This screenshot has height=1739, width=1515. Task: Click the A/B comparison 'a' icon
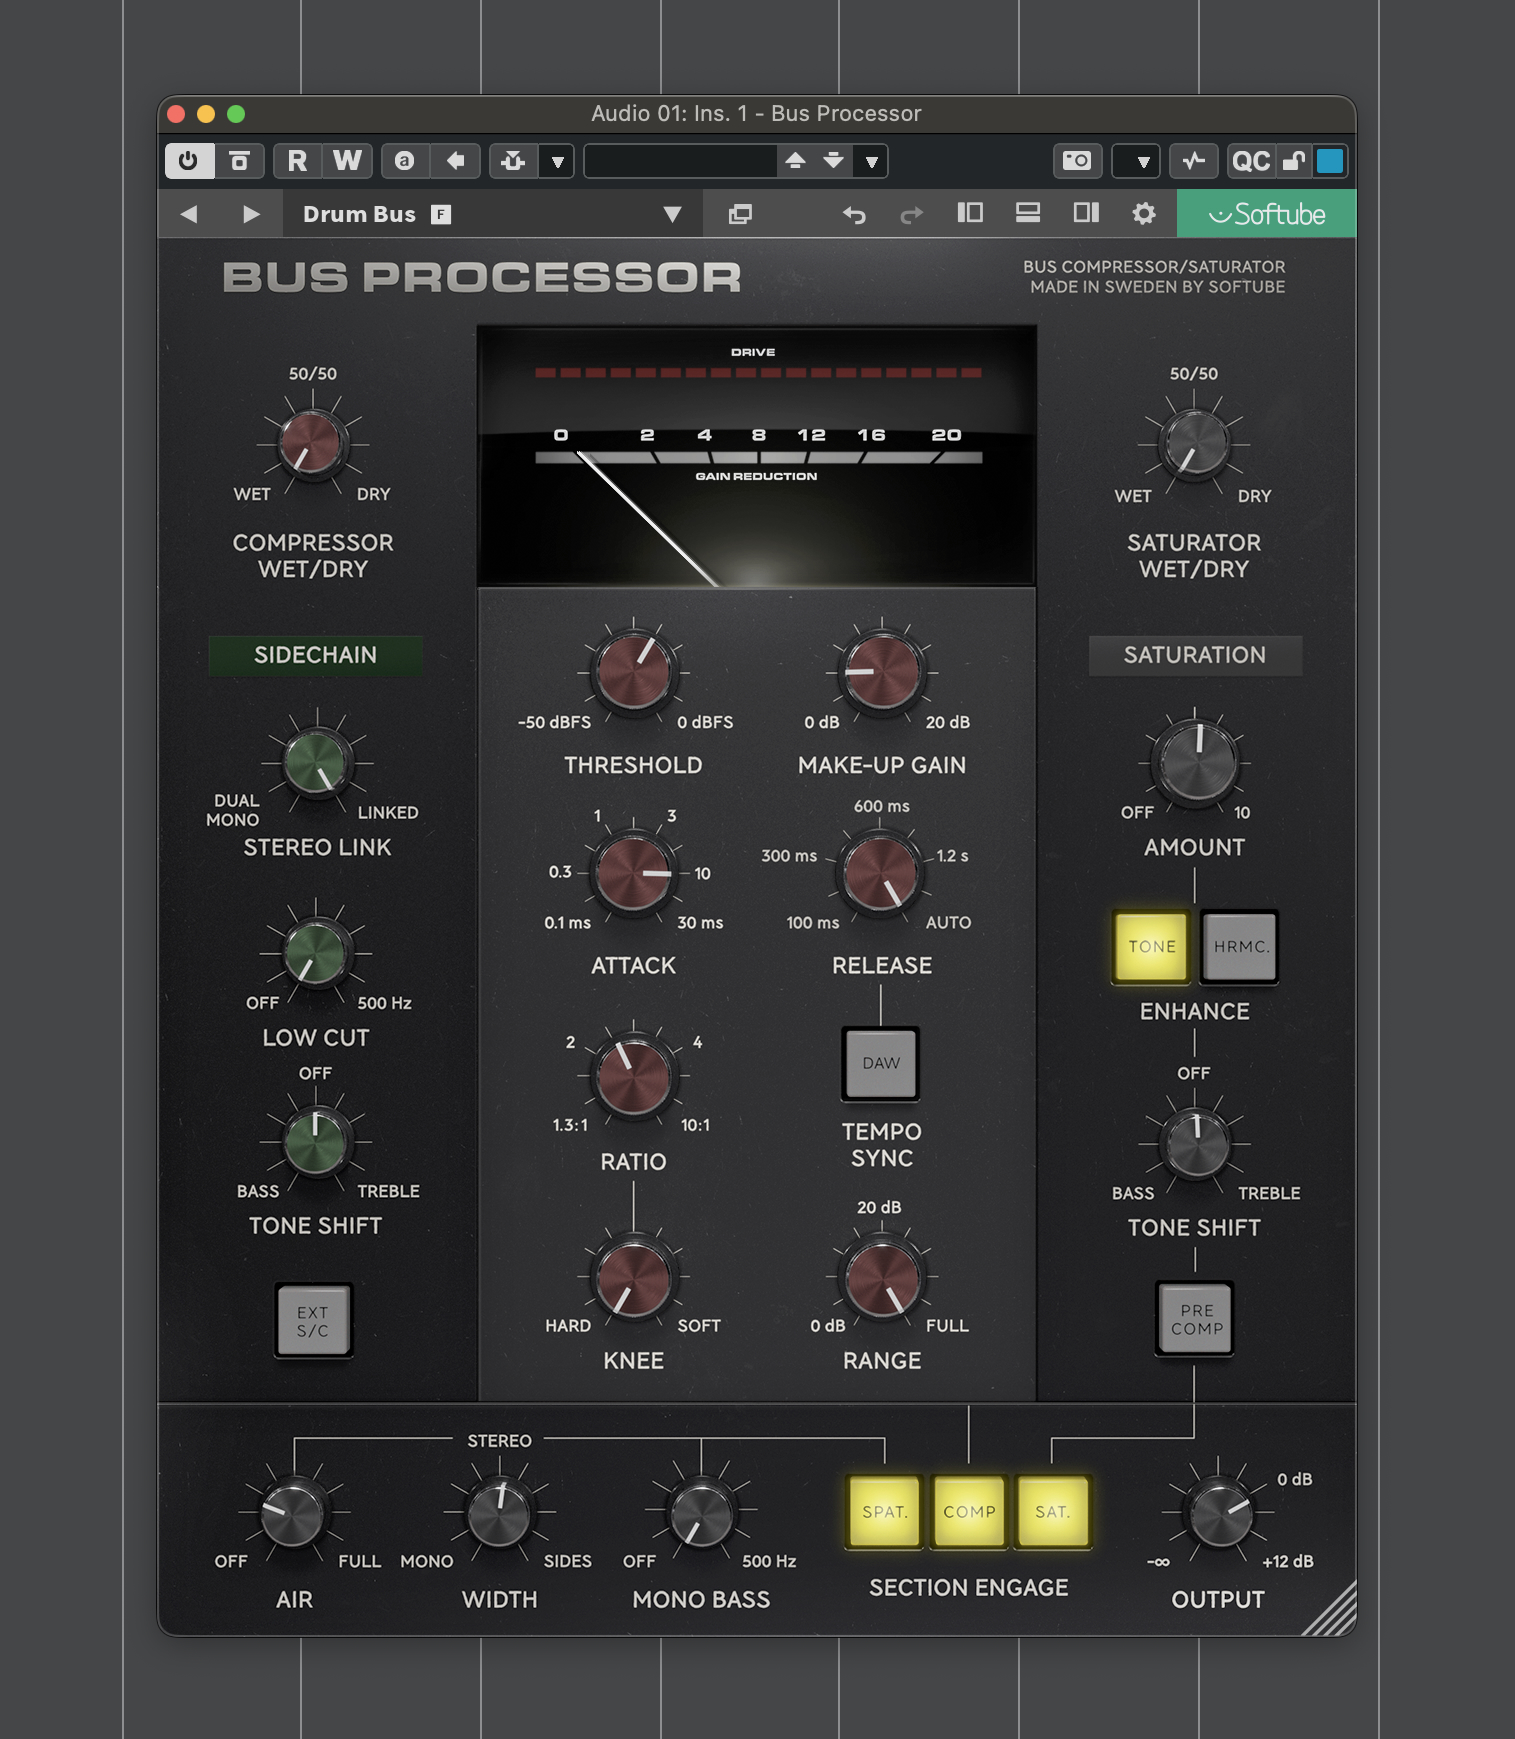pos(405,161)
